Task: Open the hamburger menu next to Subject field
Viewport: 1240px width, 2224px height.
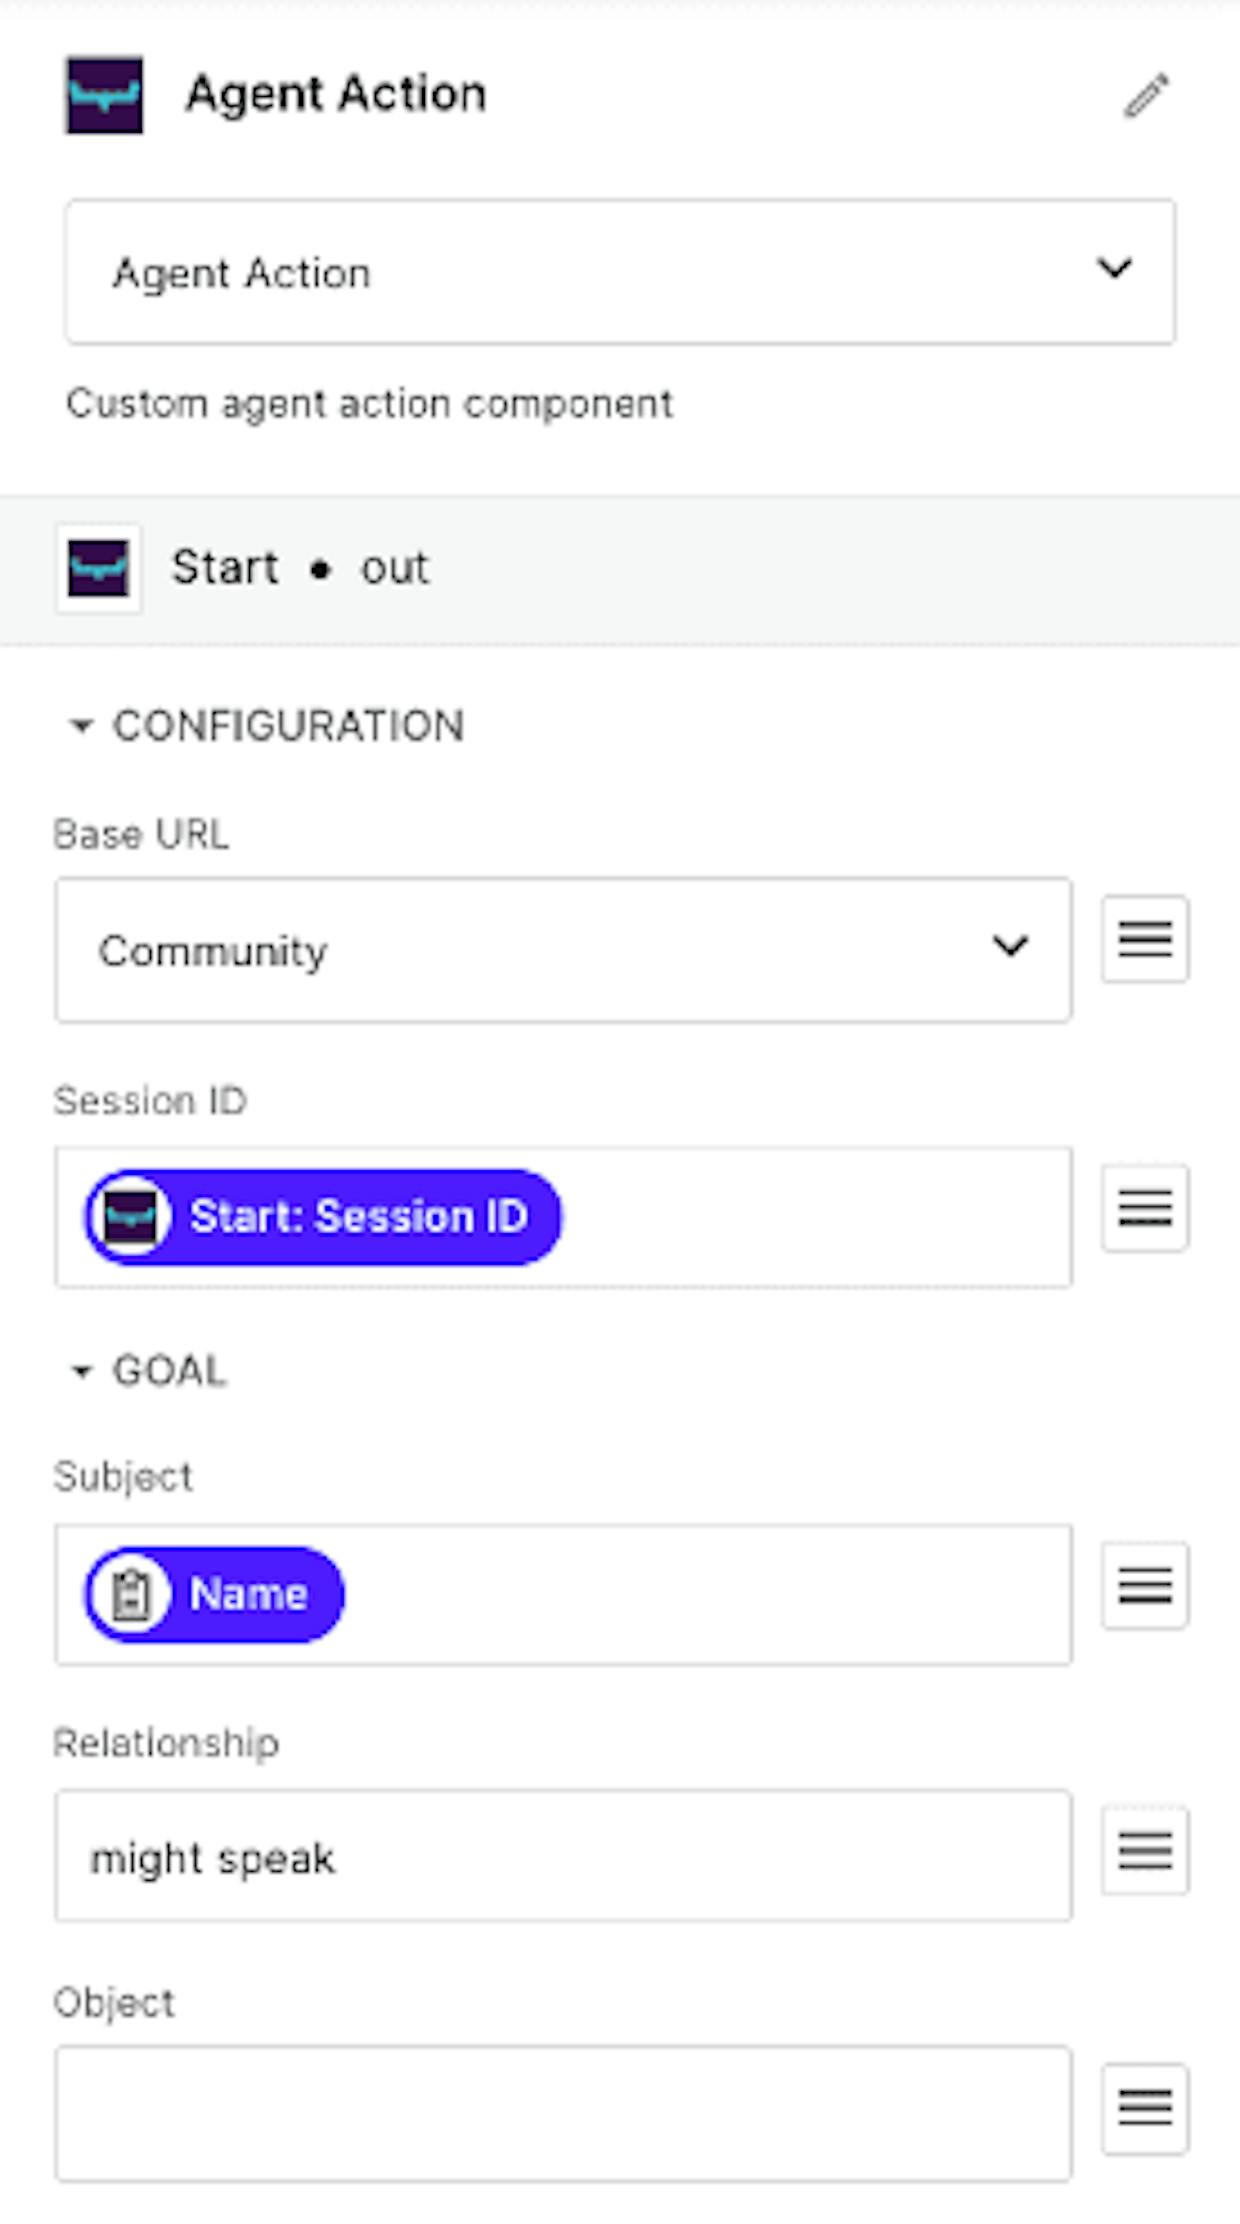Action: point(1145,1586)
